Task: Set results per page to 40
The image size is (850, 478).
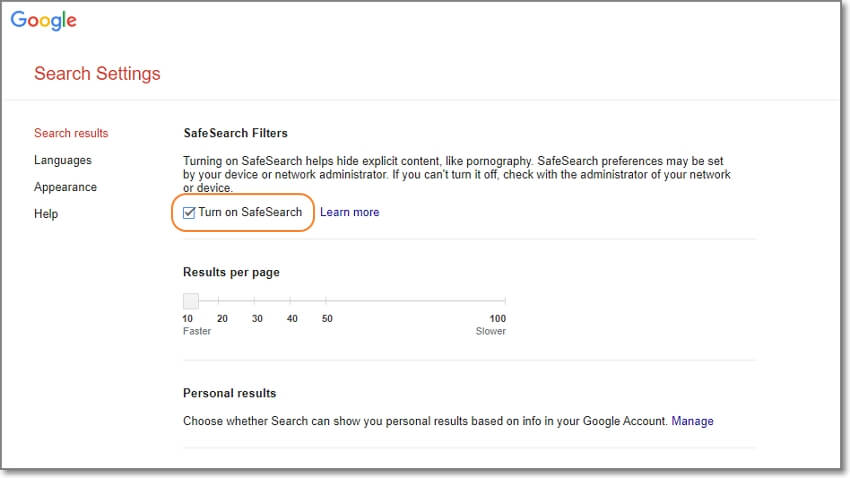Action: click(x=292, y=300)
